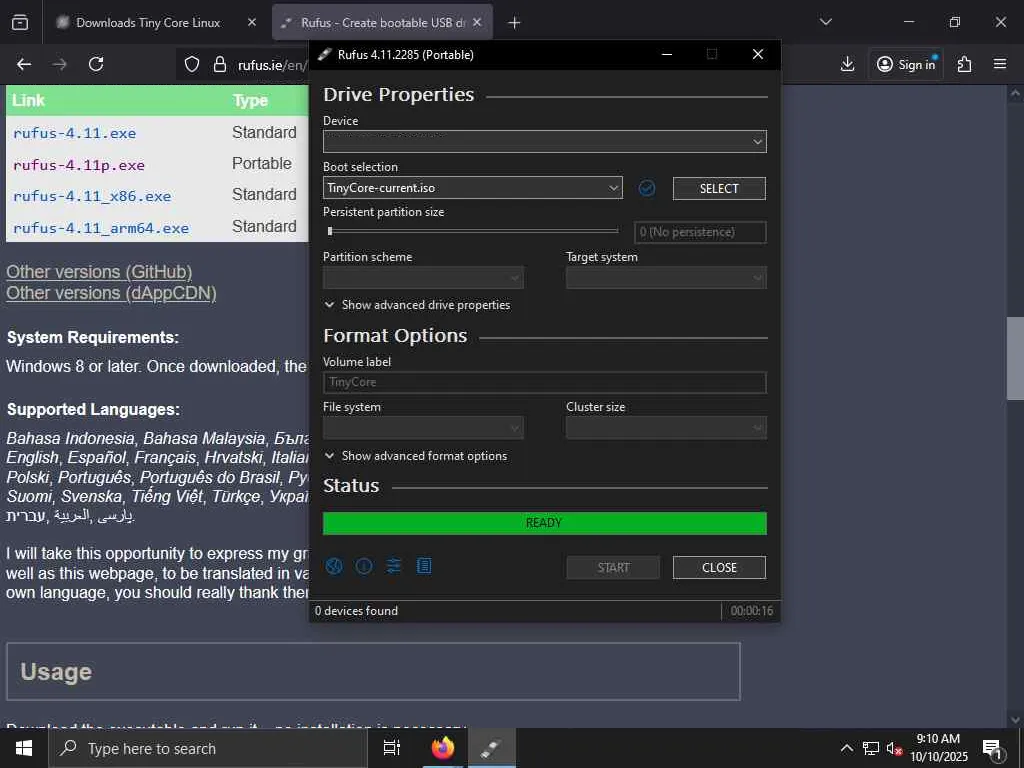Open the Target system dropdown

click(x=666, y=278)
